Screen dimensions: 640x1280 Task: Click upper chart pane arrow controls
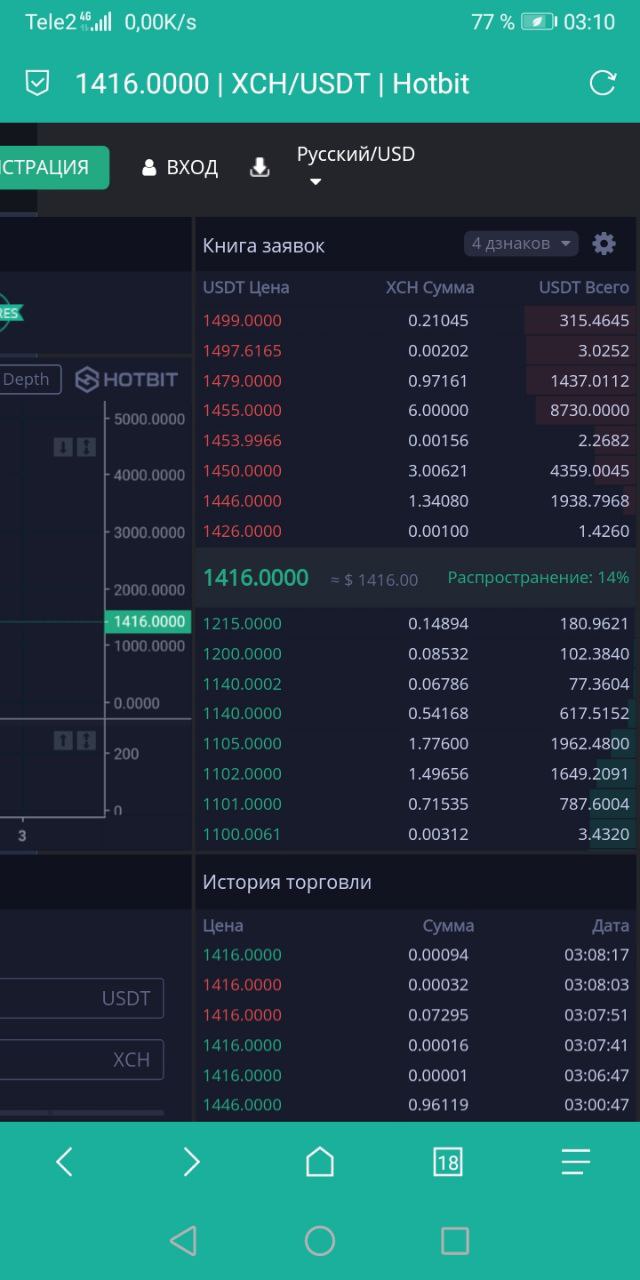point(75,447)
